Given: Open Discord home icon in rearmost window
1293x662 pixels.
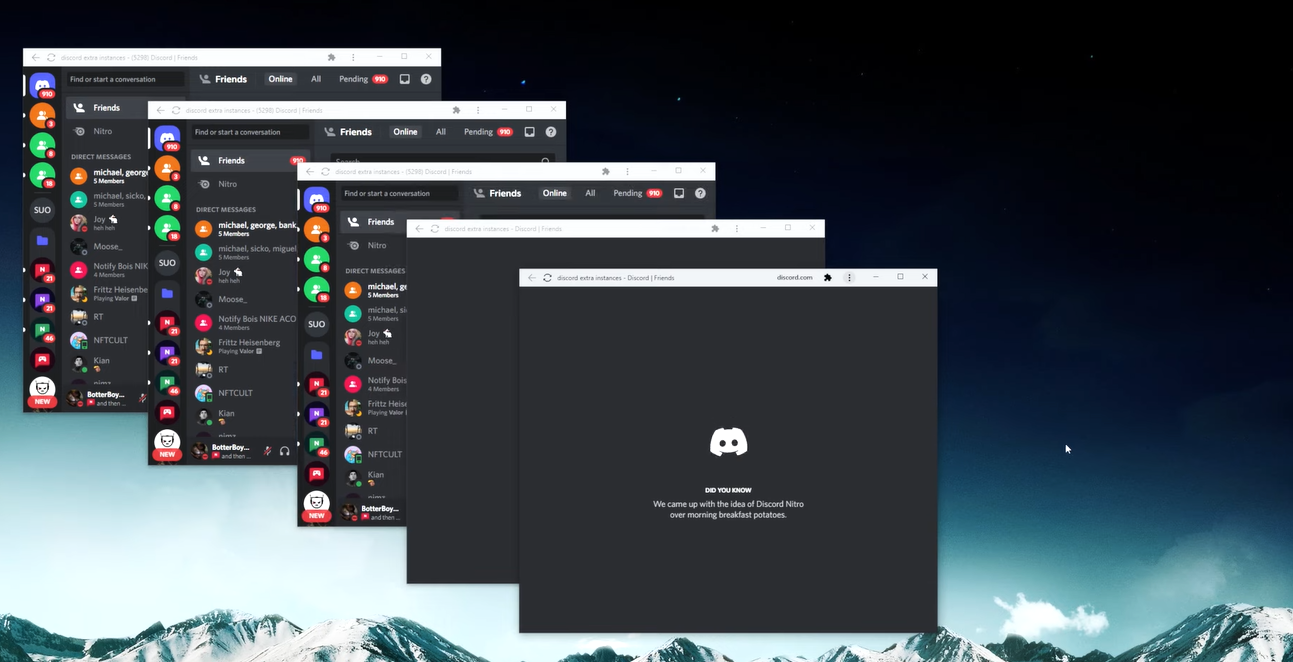Looking at the screenshot, I should pos(42,84).
